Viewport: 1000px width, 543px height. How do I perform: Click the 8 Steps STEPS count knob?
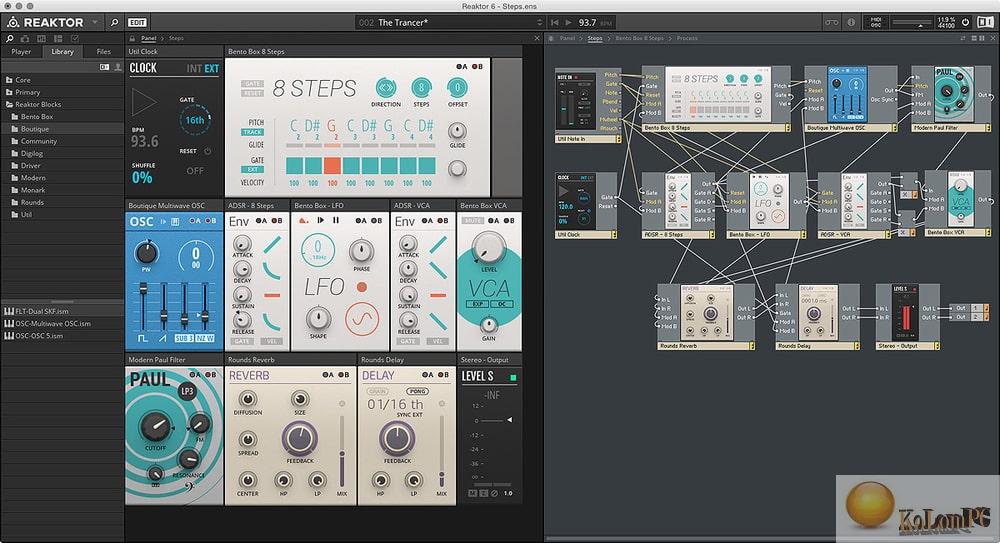click(x=421, y=87)
